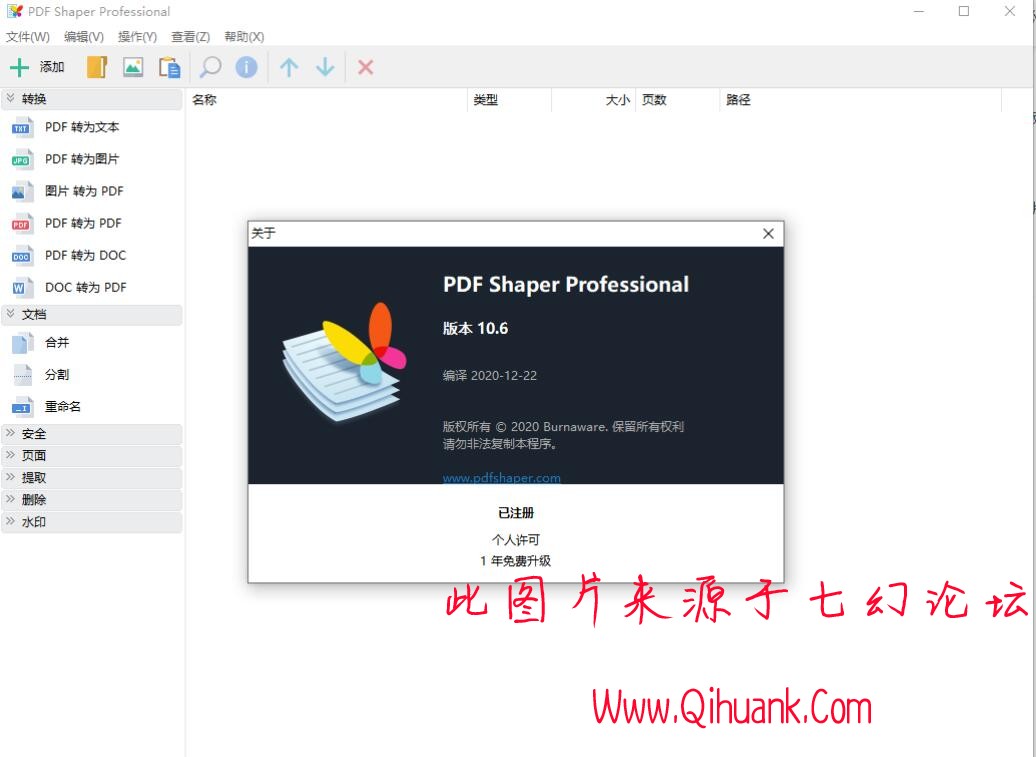Sort by the 页数 column header
The width and height of the screenshot is (1036, 757).
click(677, 100)
